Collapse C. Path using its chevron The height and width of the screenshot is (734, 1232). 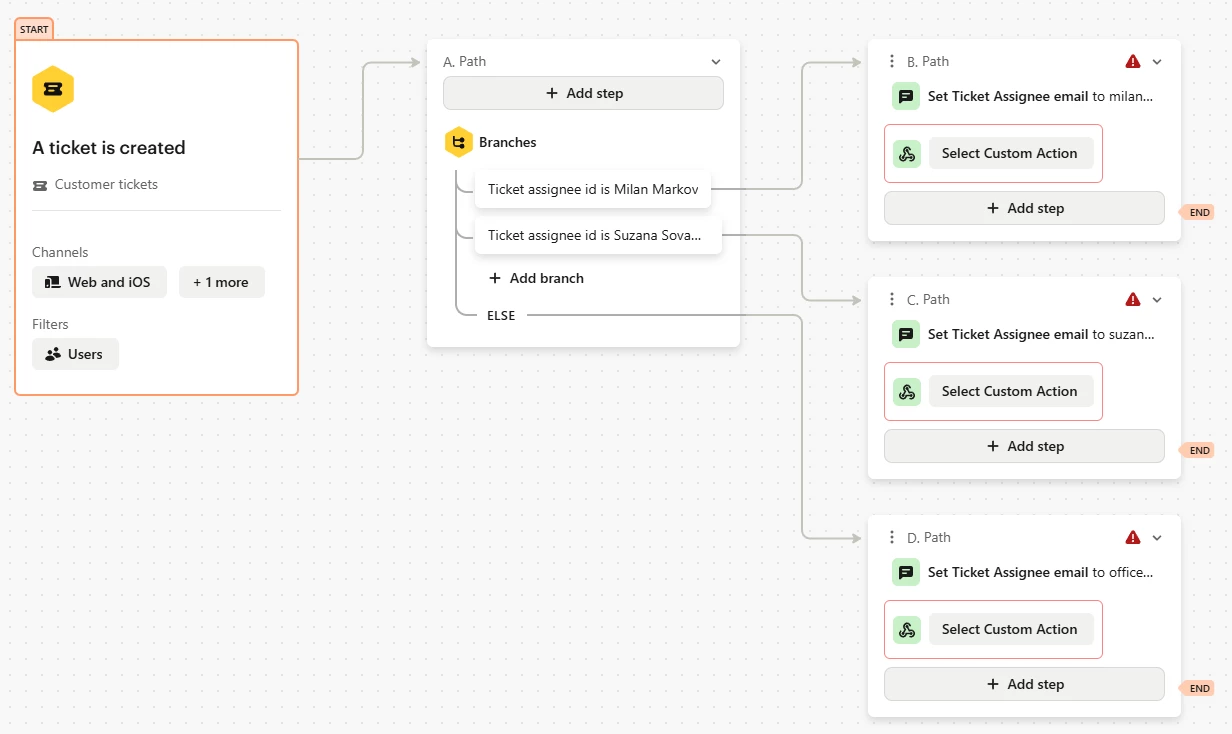[1157, 300]
